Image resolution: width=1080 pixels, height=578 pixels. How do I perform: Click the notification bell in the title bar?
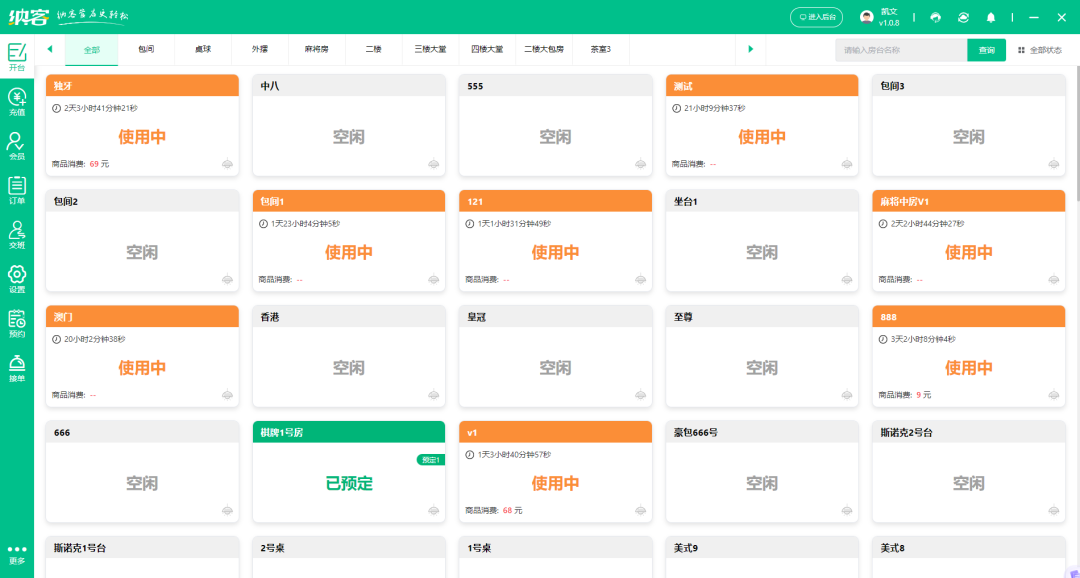[990, 17]
